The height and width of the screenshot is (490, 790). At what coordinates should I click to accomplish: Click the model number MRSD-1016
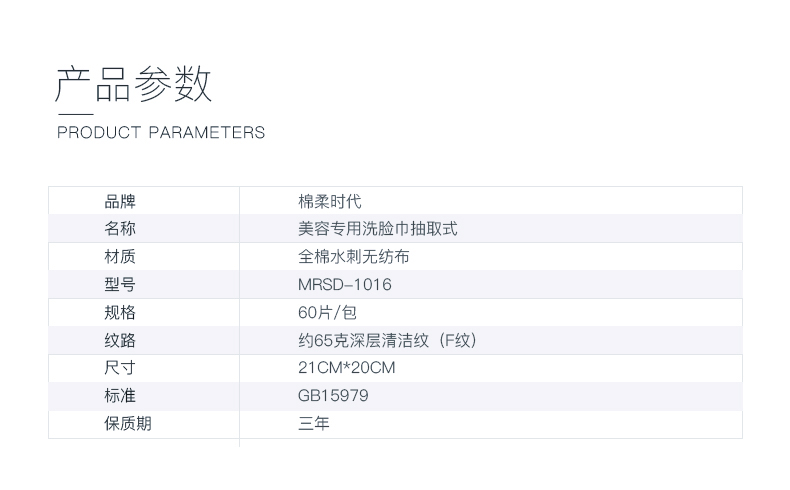tap(344, 285)
